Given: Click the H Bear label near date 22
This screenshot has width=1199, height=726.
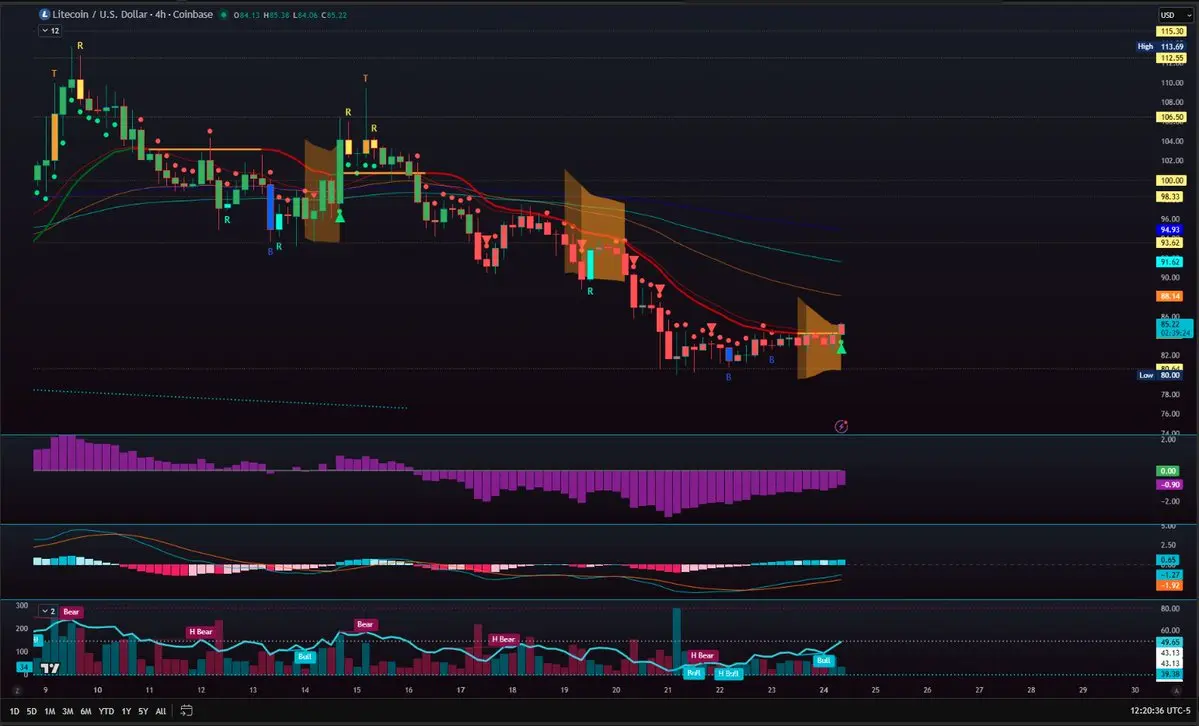Looking at the screenshot, I should (x=702, y=656).
